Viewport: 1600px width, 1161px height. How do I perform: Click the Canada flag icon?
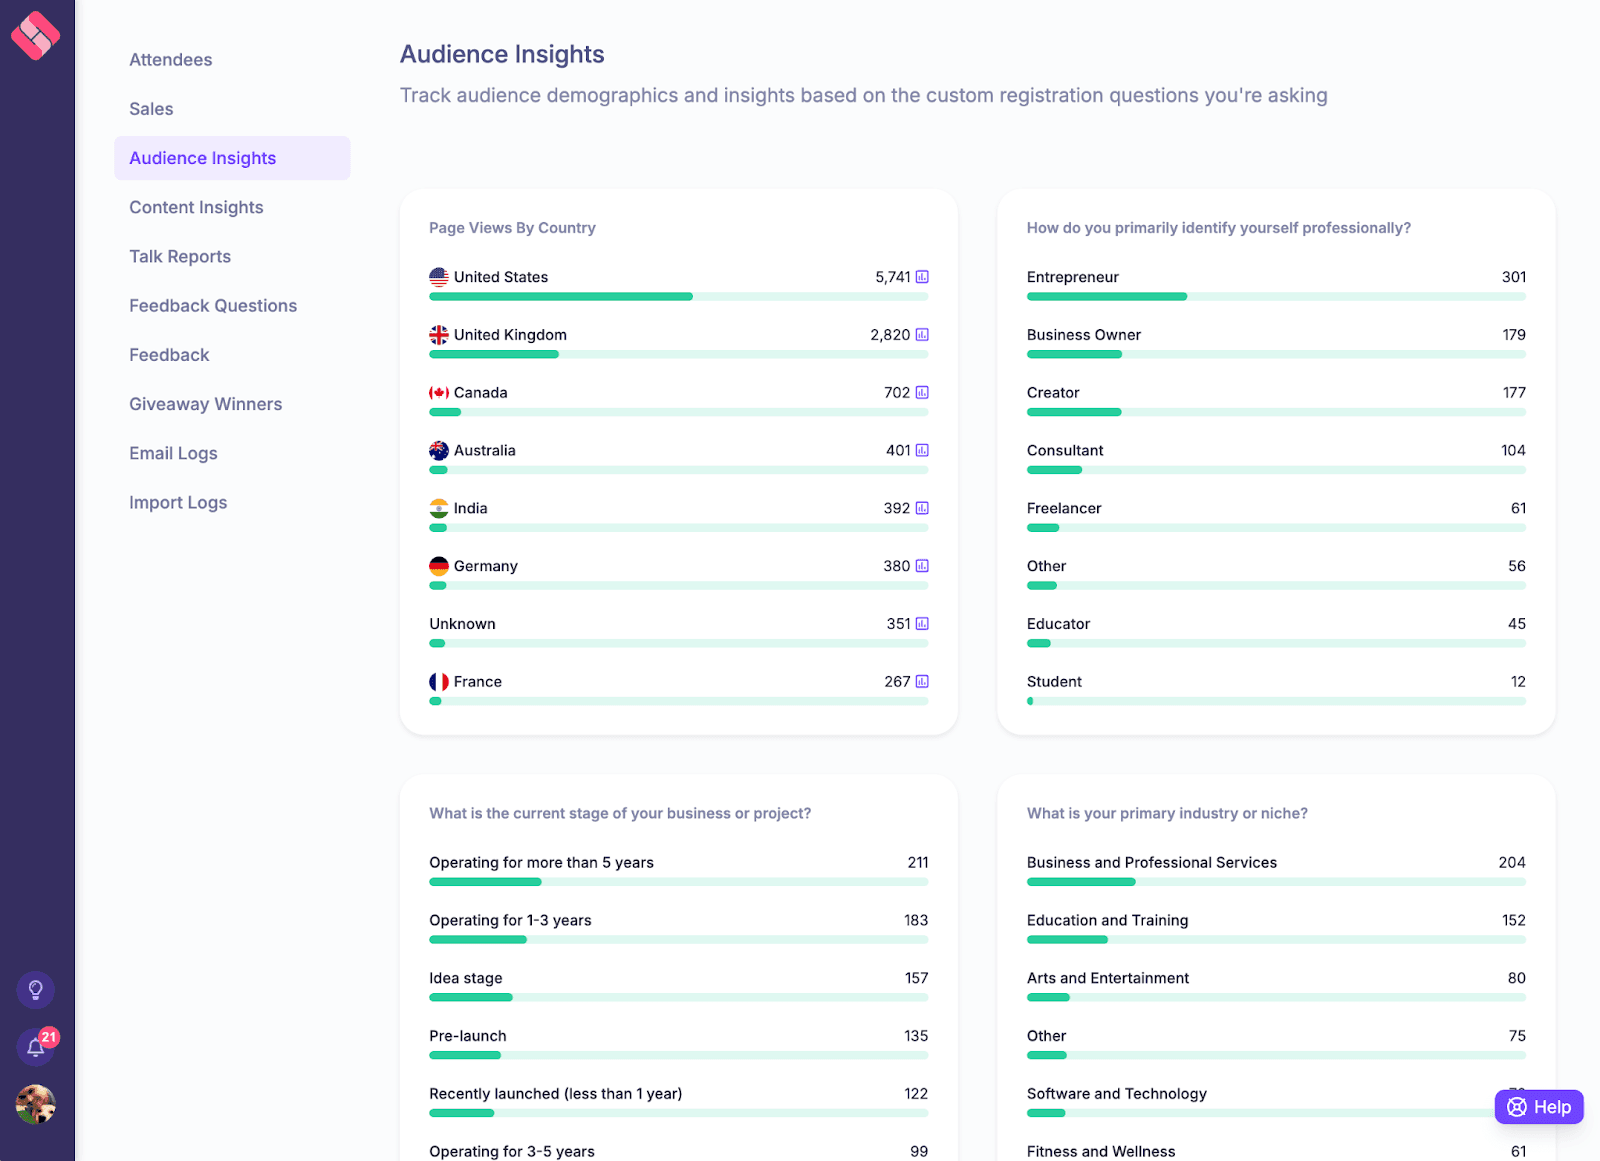click(x=439, y=393)
